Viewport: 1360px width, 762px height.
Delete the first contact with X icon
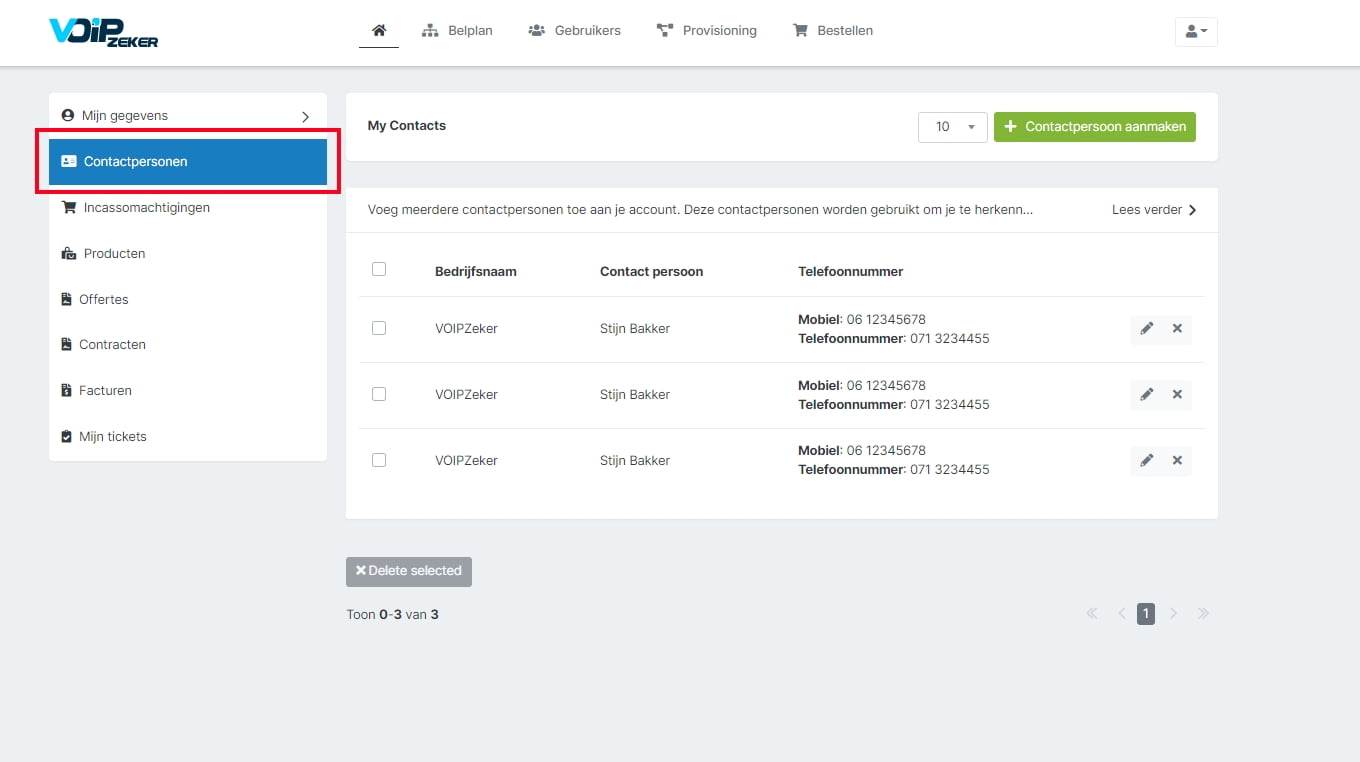tap(1177, 329)
